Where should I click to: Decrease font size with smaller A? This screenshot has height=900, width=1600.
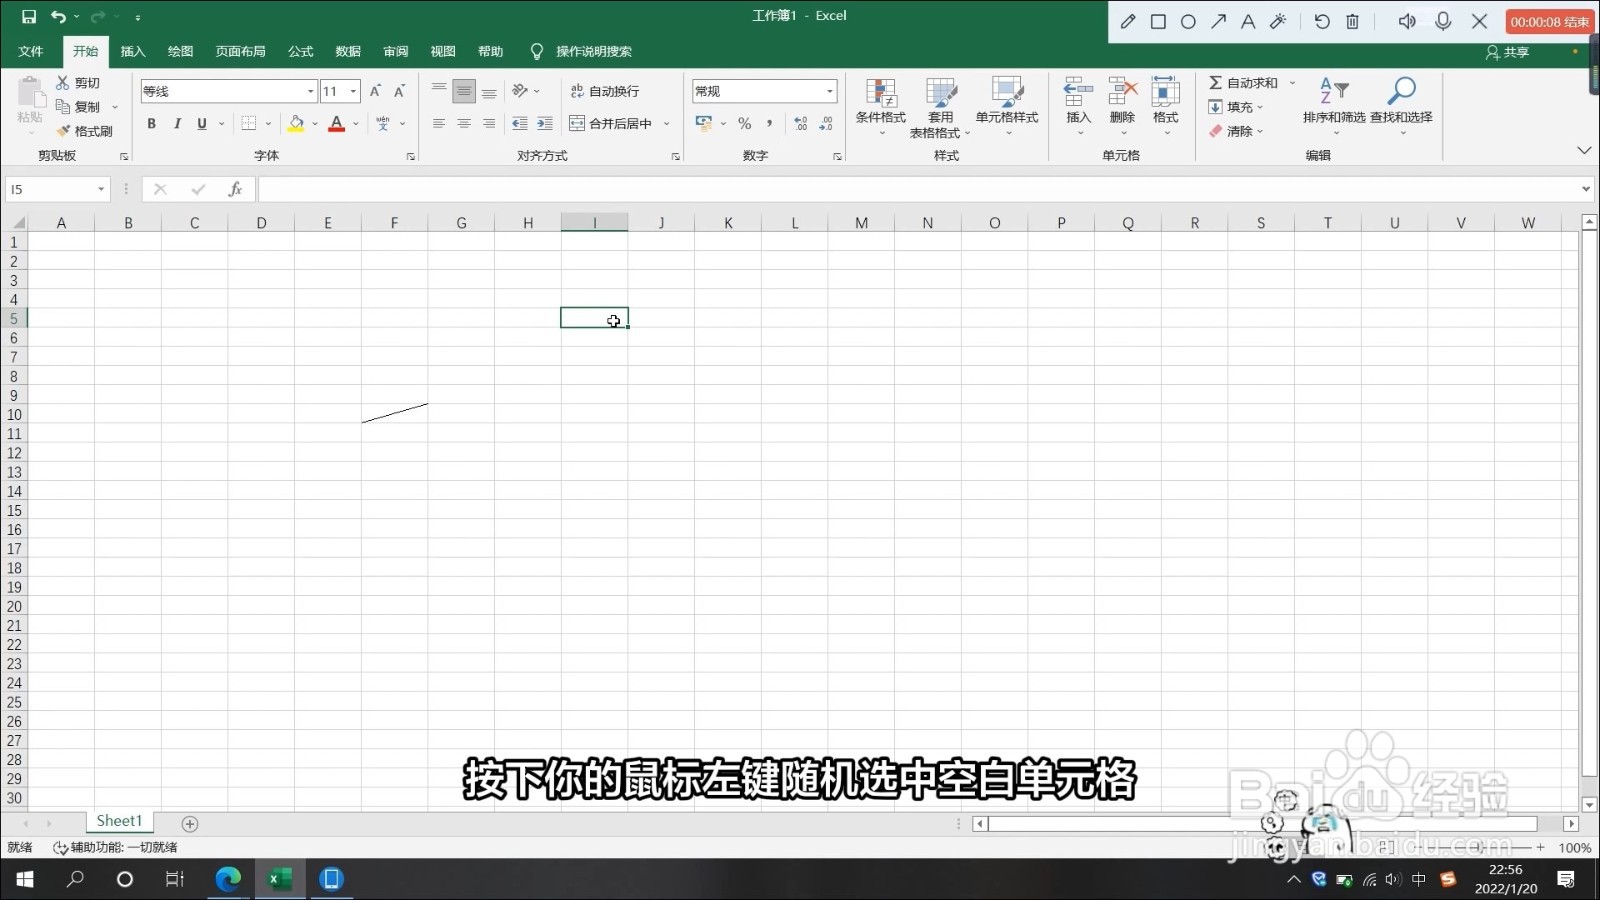[x=399, y=91]
